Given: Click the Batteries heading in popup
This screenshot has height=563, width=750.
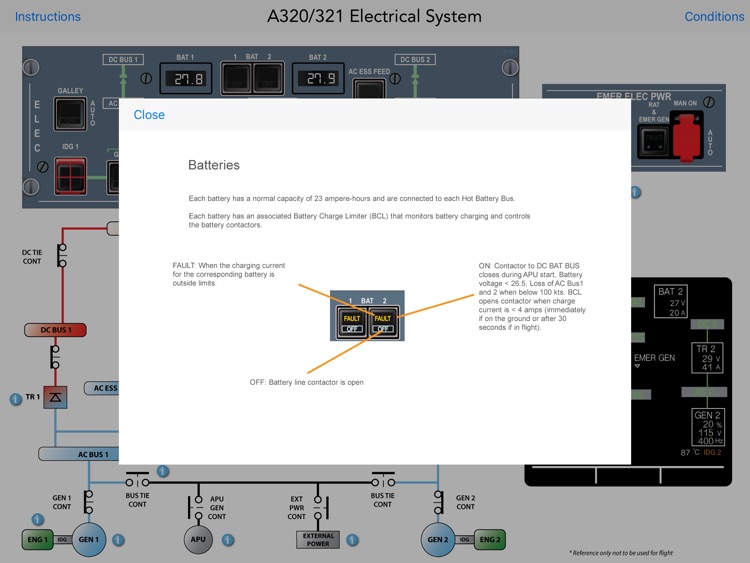Looking at the screenshot, I should pos(214,165).
